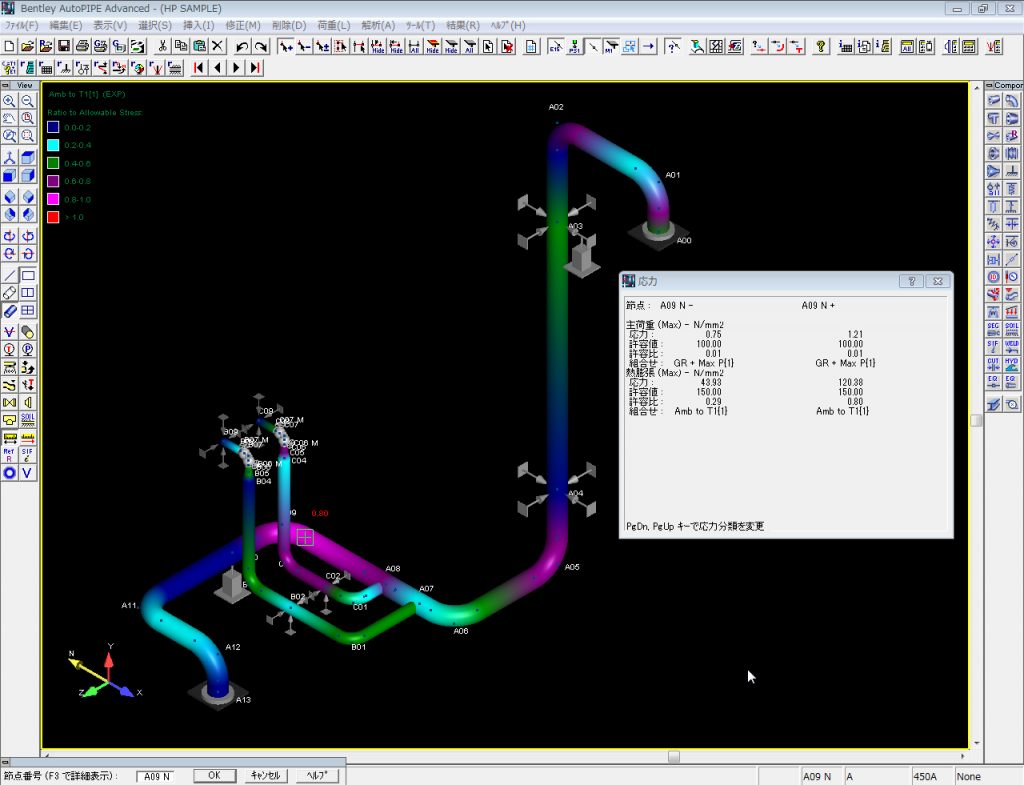This screenshot has height=785, width=1024.
Task: Click the red >1.0 legend swatch
Action: coord(53,217)
